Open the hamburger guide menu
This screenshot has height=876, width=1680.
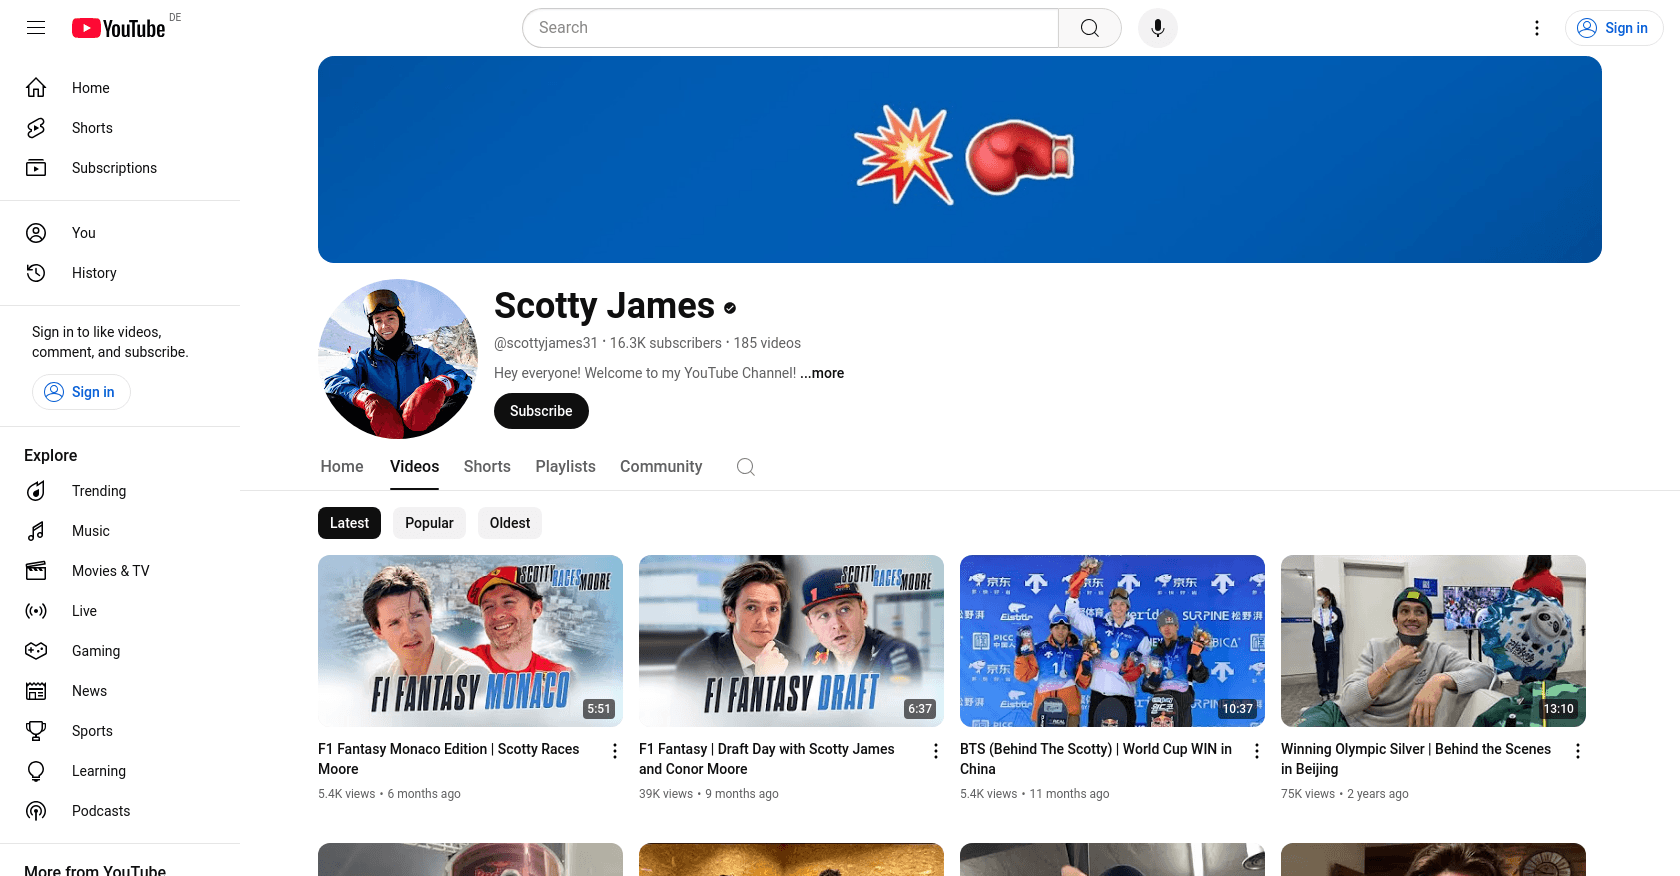coord(36,28)
